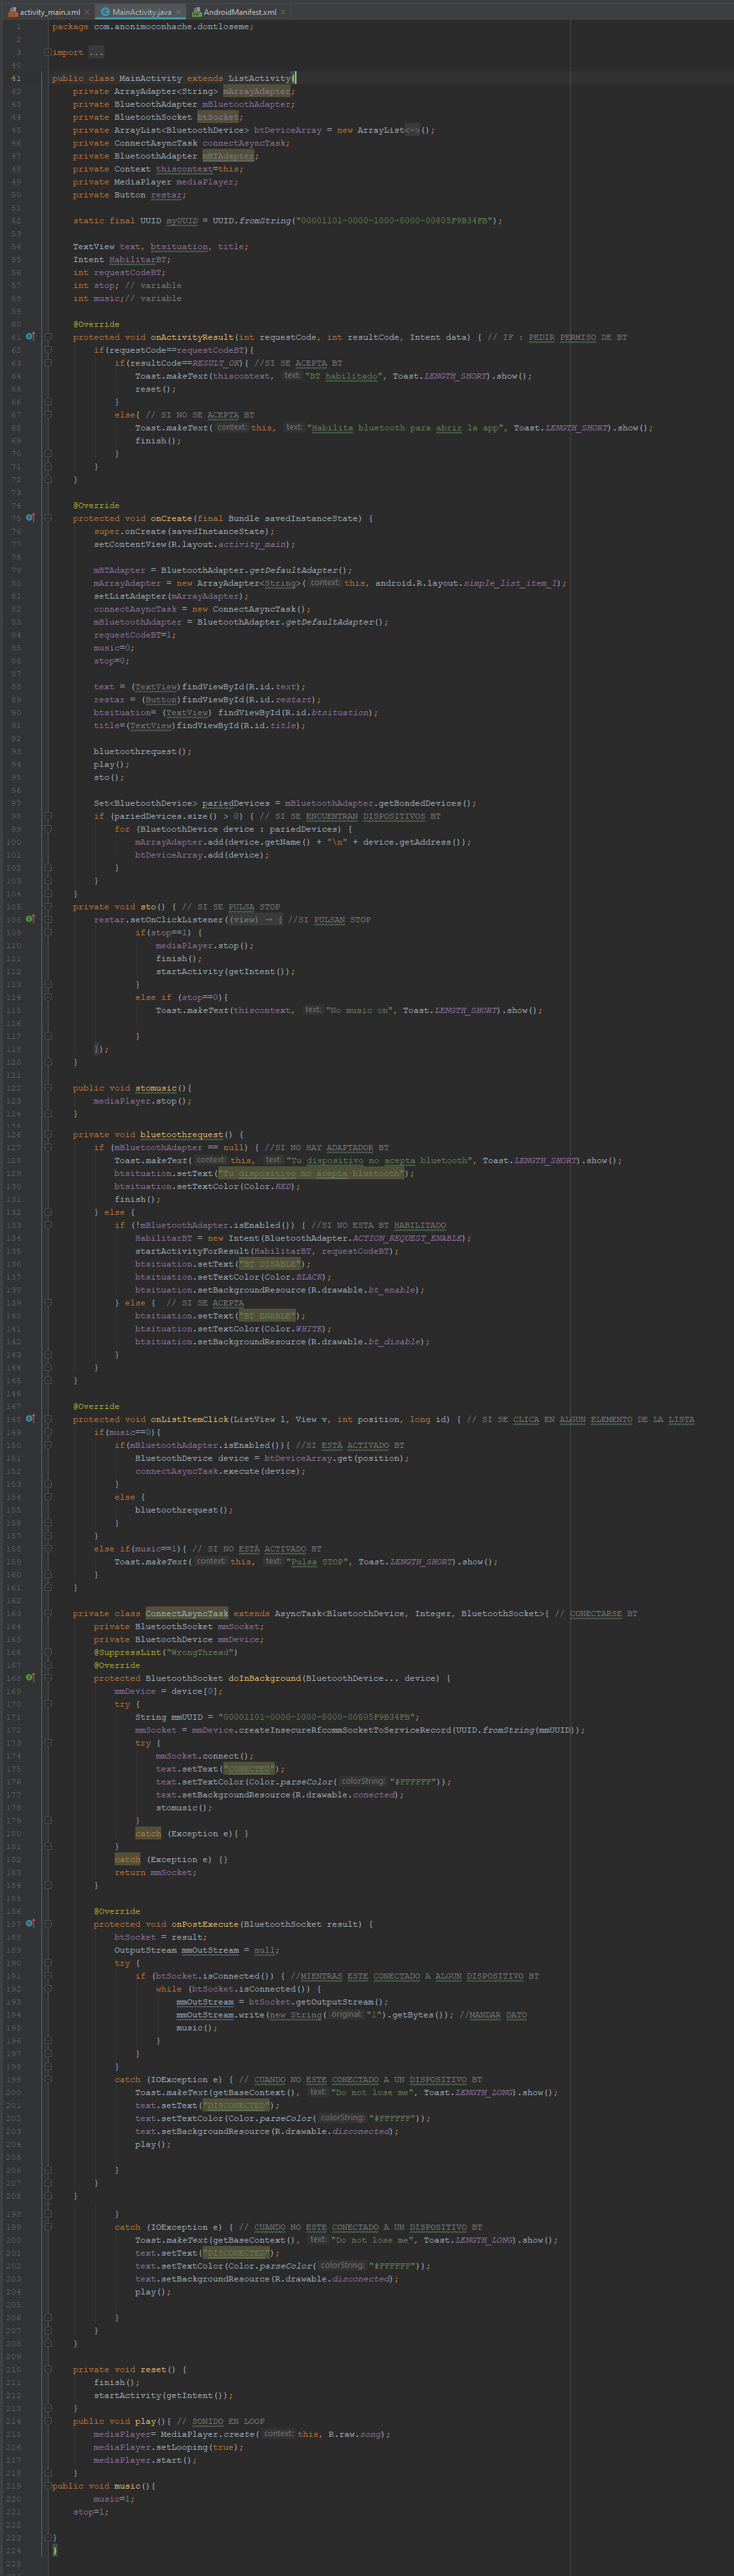This screenshot has height=2576, width=734.
Task: Expand the collapsed import '...' placeholder
Action: pyautogui.click(x=96, y=52)
